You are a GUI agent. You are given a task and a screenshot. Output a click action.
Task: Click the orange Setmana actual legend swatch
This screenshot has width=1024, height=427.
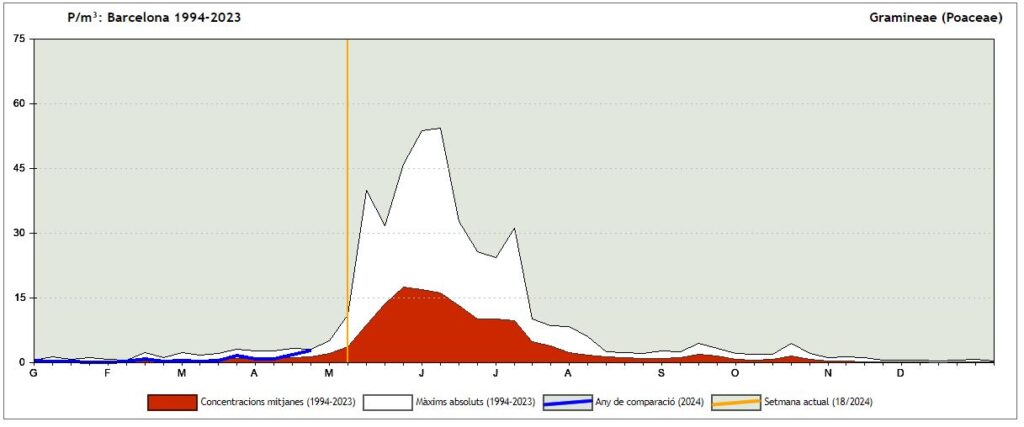pos(736,402)
